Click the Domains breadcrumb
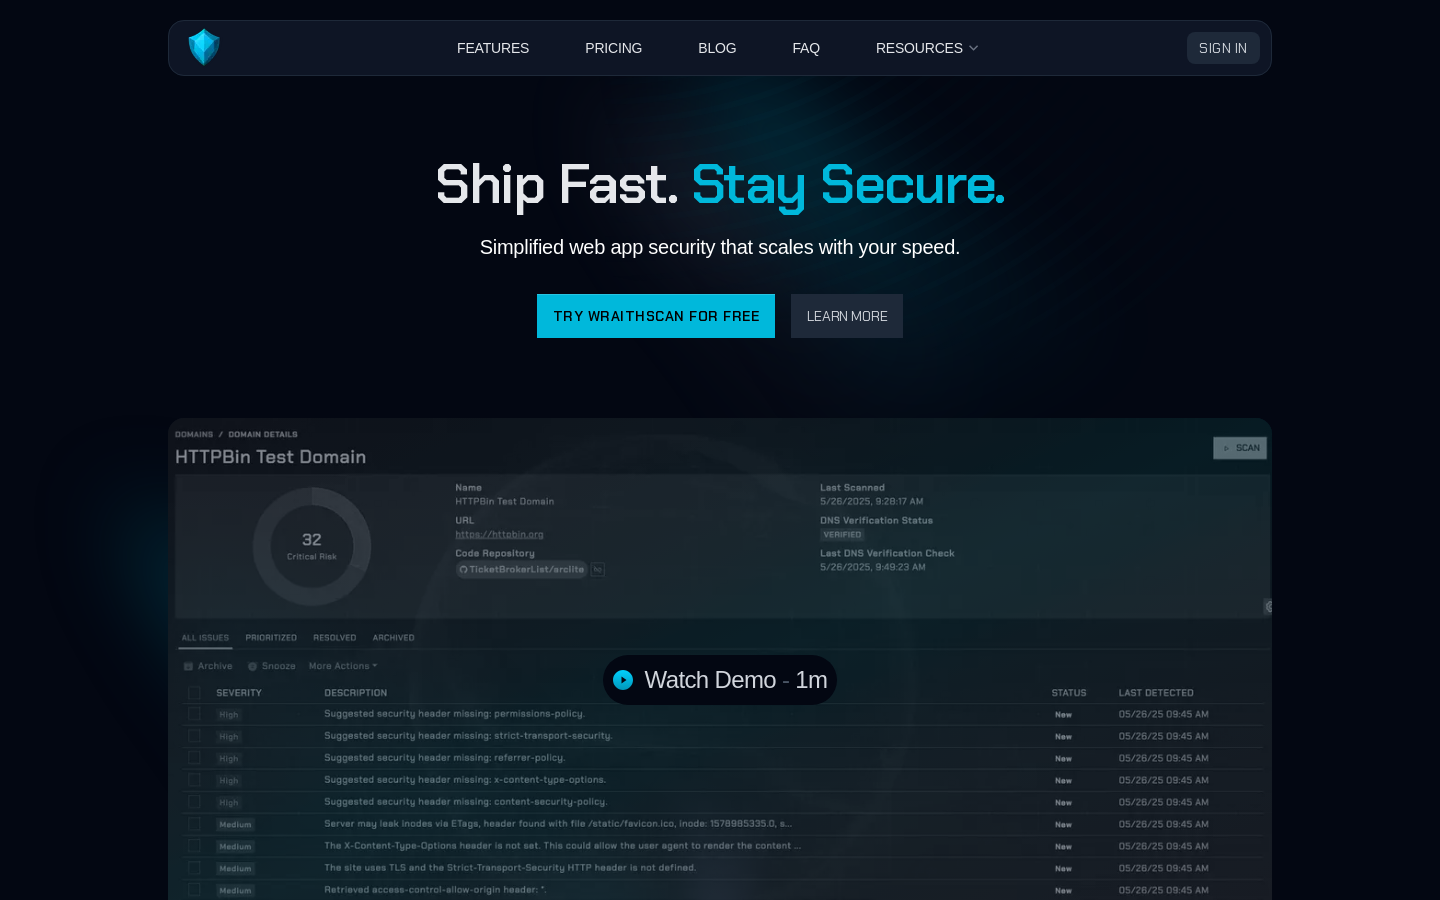This screenshot has height=900, width=1440. (194, 434)
